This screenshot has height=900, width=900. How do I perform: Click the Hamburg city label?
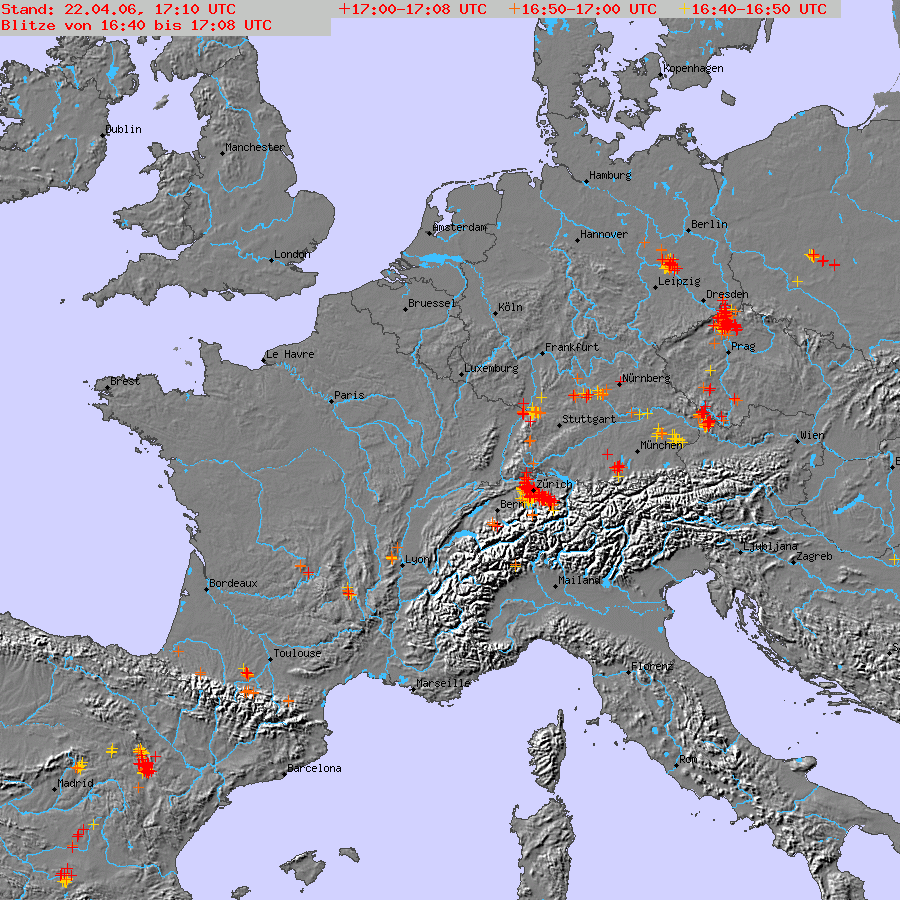(x=610, y=175)
